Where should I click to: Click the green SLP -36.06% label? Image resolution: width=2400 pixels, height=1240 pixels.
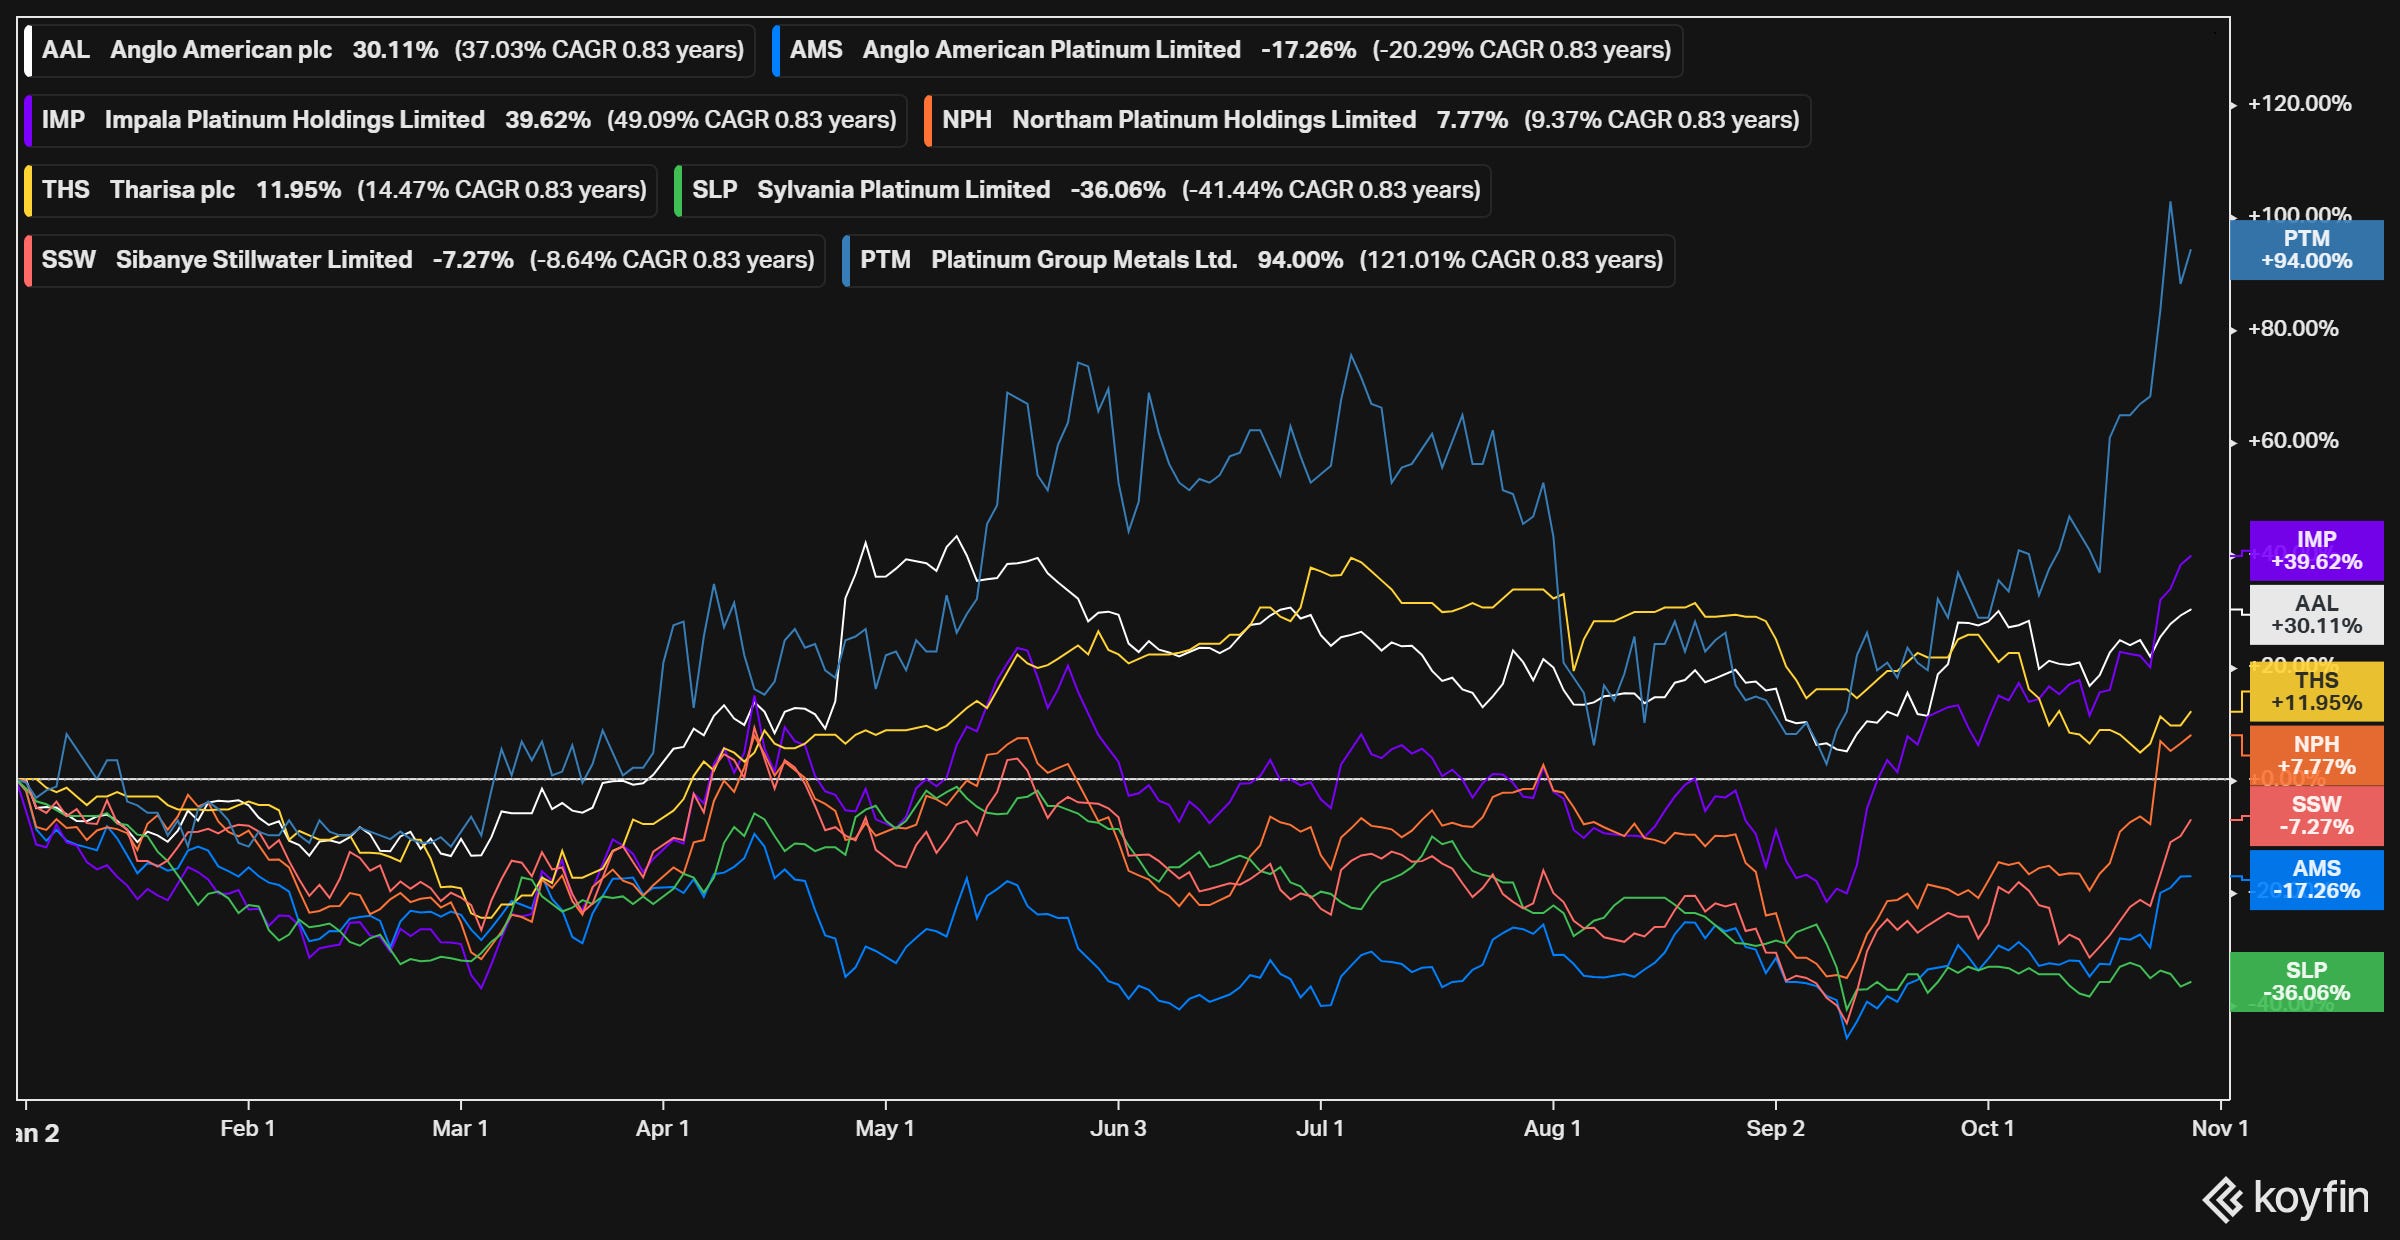point(2306,982)
